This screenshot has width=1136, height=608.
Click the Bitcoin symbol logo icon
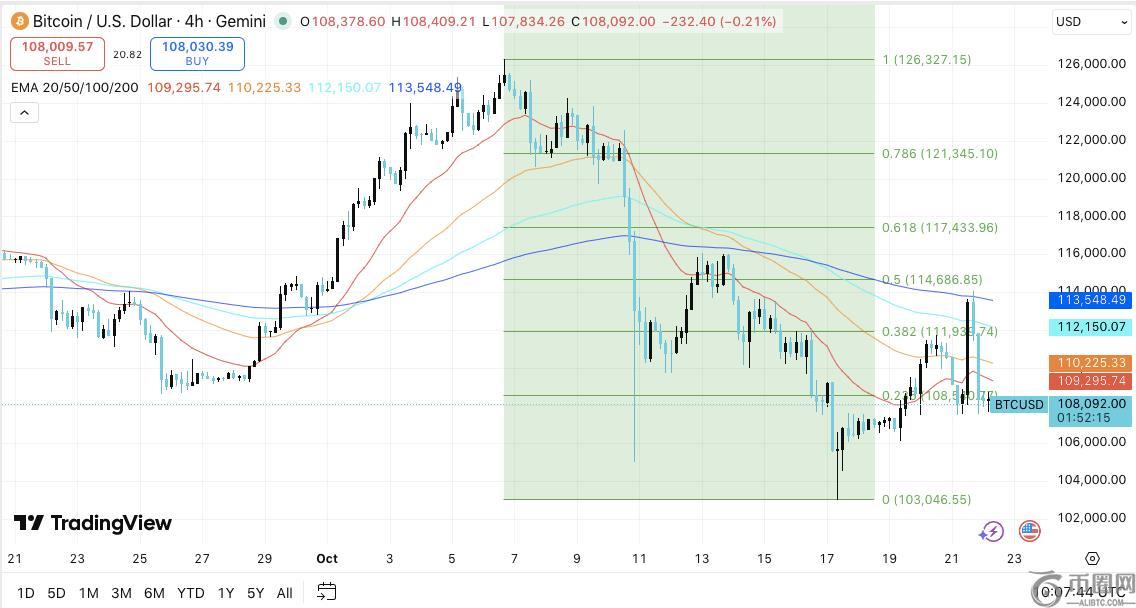[18, 21]
